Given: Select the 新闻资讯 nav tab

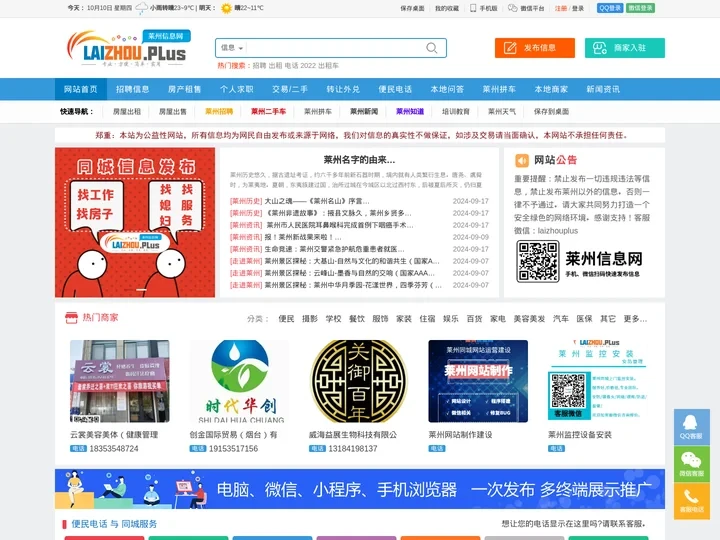Looking at the screenshot, I should tap(603, 89).
